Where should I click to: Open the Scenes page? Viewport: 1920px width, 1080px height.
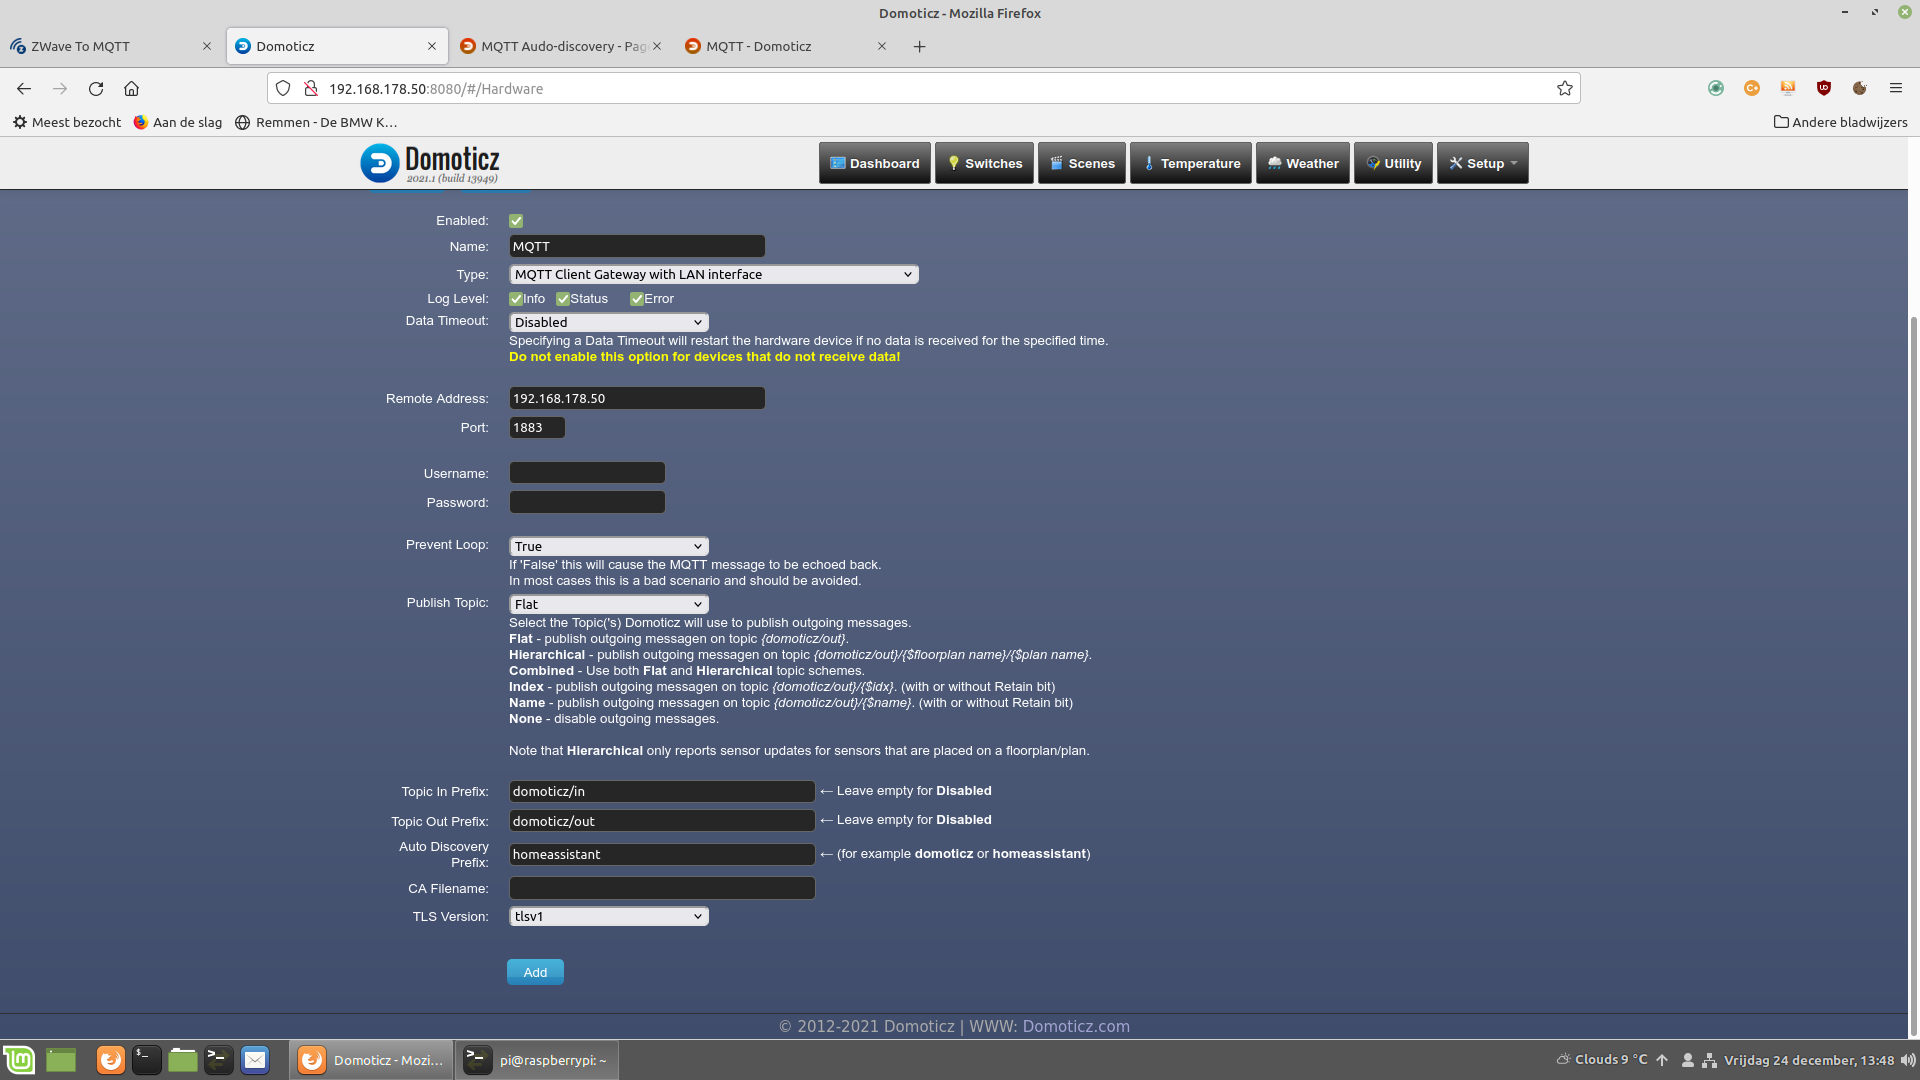(1082, 163)
